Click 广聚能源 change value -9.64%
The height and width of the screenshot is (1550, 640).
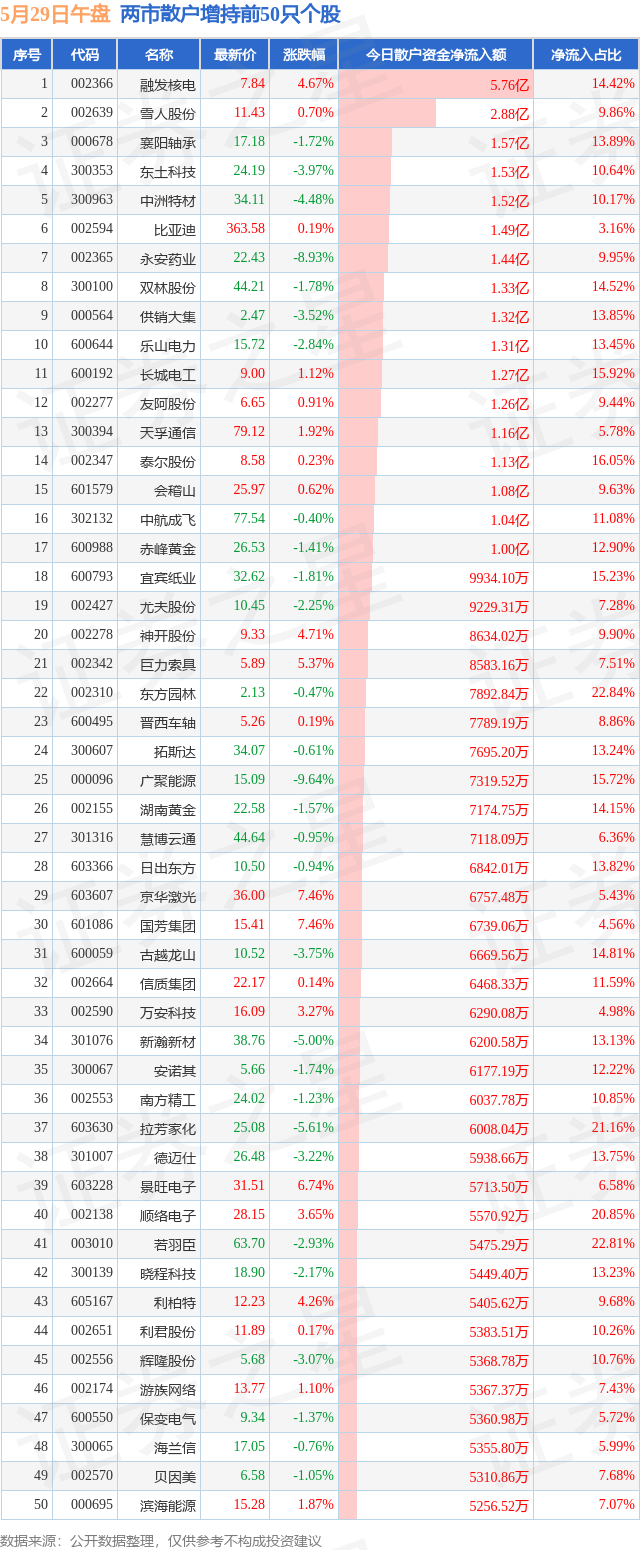(x=314, y=780)
